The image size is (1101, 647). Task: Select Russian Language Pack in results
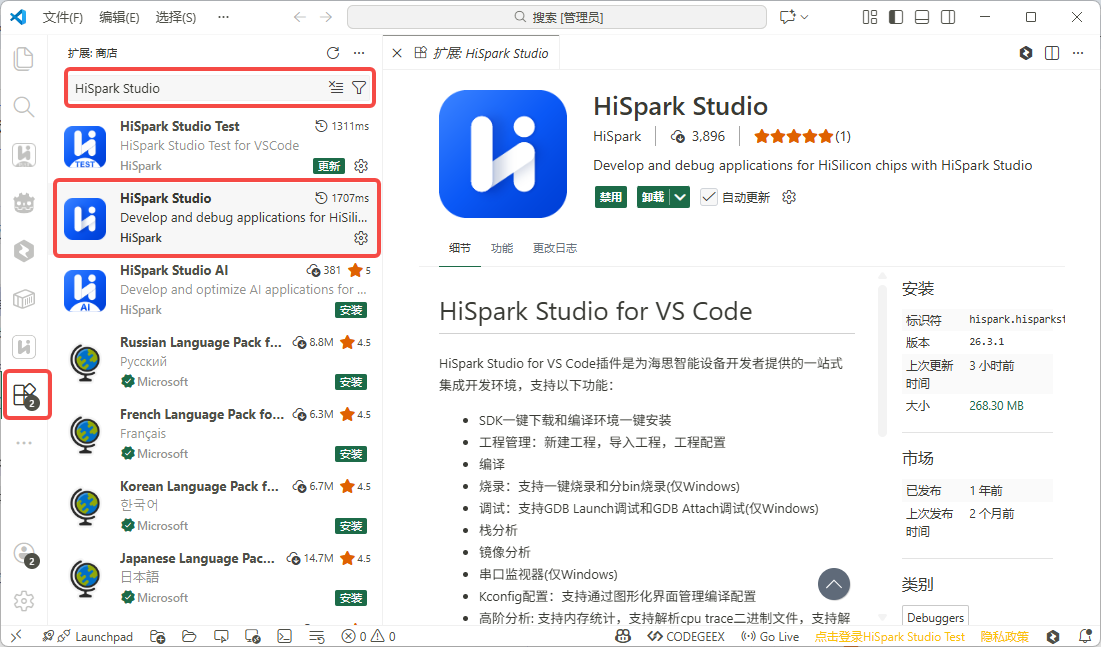(217, 362)
